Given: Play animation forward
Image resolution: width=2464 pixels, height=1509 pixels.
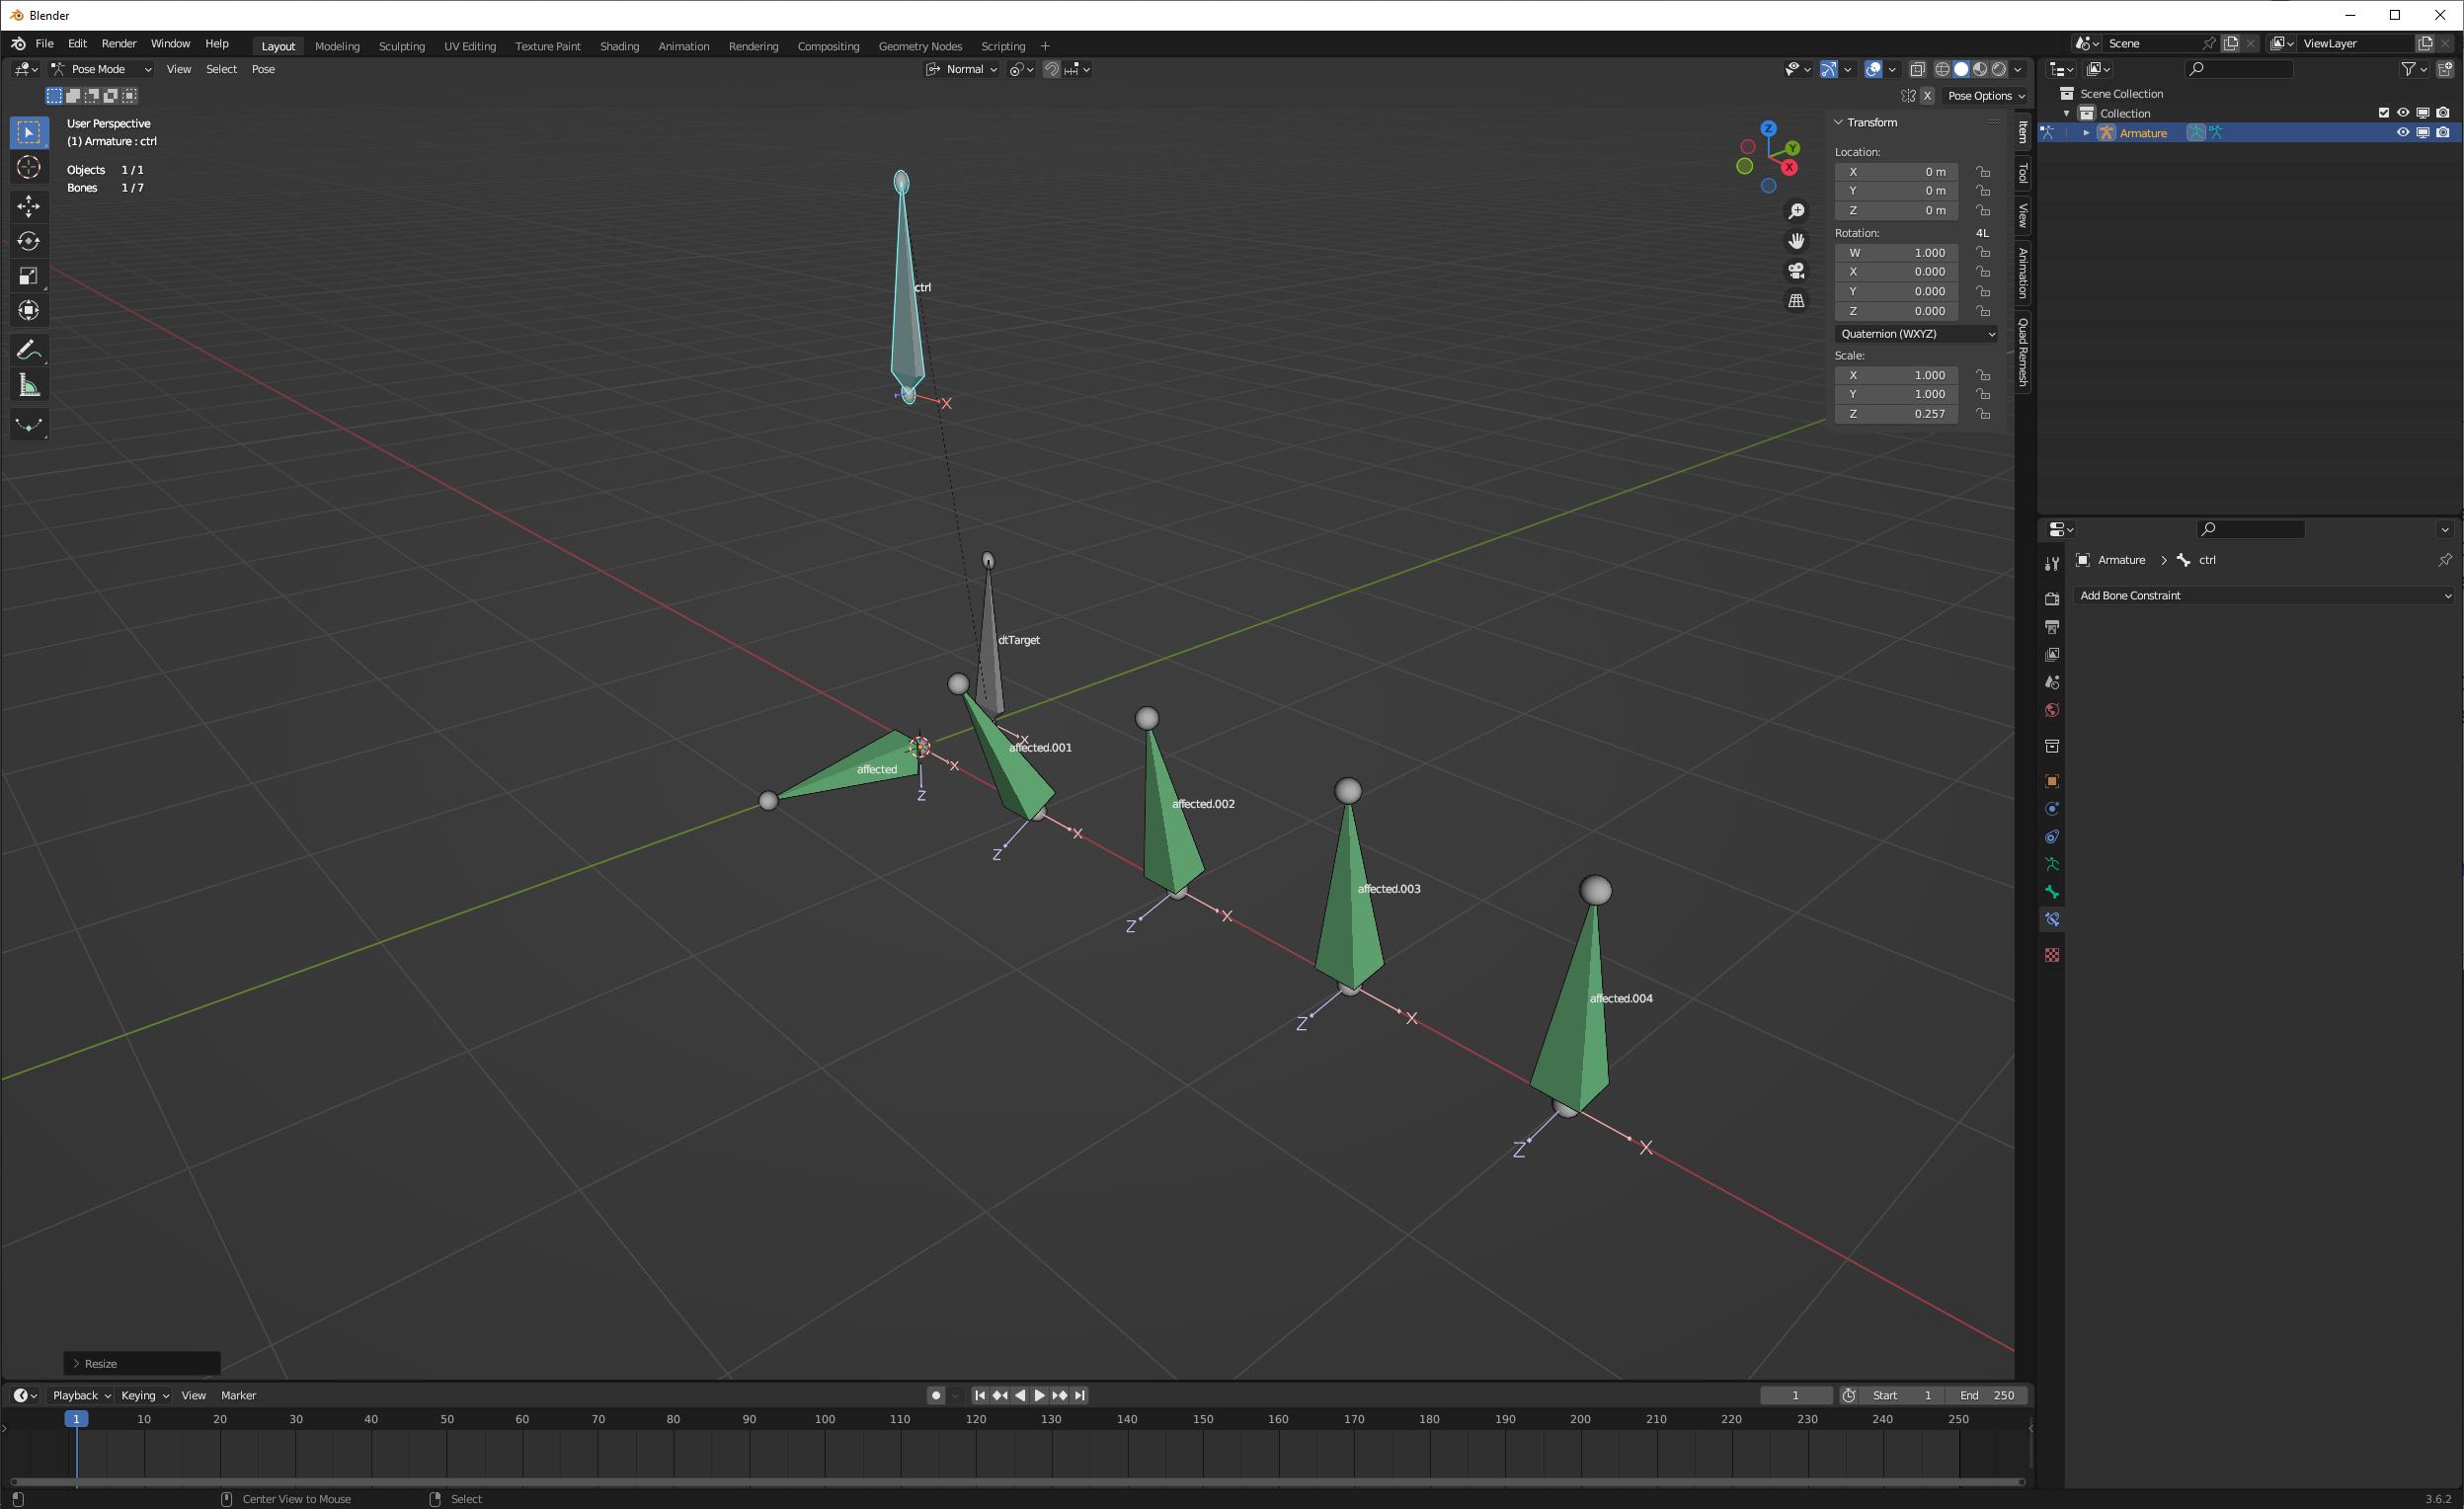Looking at the screenshot, I should pyautogui.click(x=1039, y=1396).
